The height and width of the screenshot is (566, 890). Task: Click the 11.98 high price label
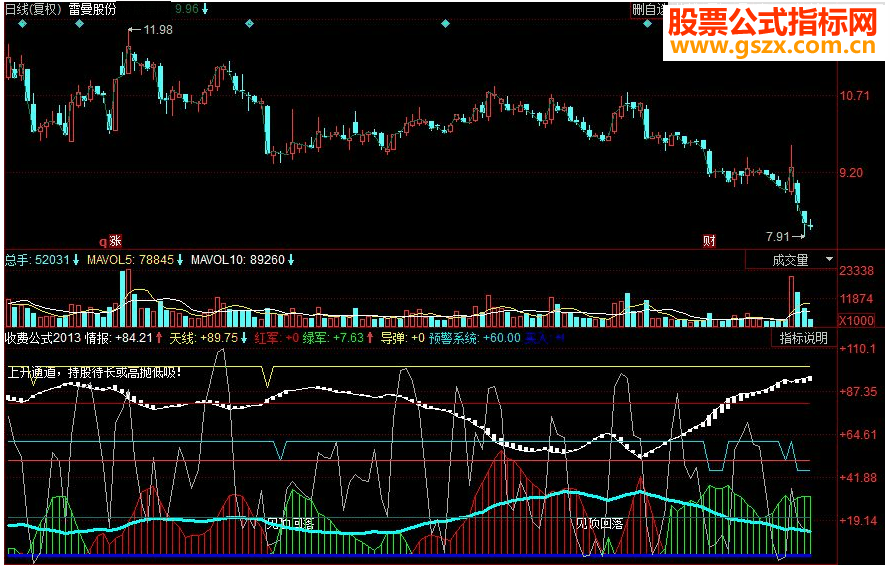[x=158, y=30]
